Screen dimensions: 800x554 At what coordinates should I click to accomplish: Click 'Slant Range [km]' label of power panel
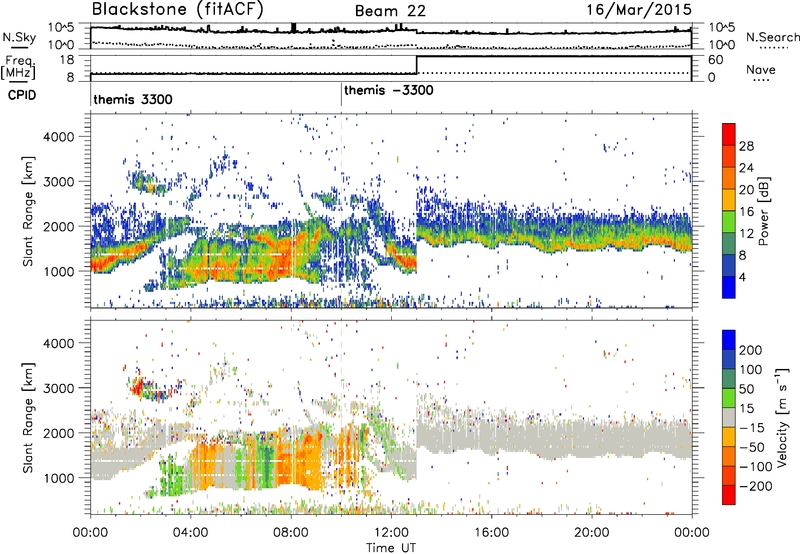click(28, 211)
